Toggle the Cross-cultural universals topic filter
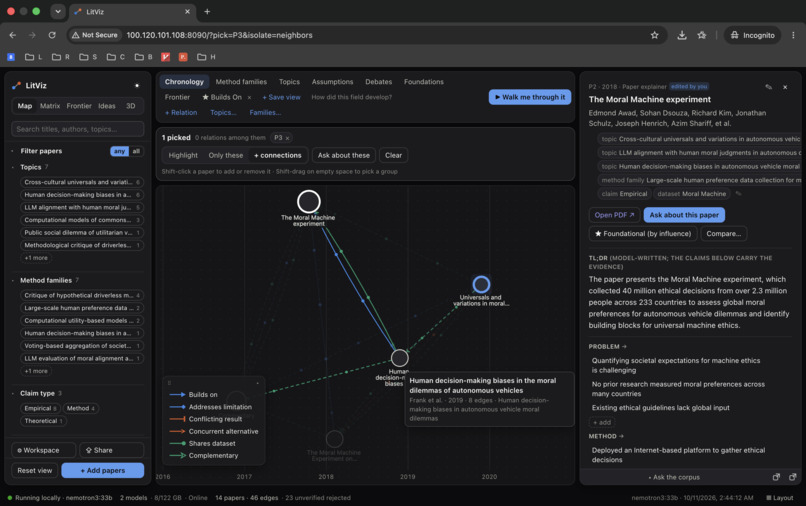The width and height of the screenshot is (806, 506). coord(82,182)
